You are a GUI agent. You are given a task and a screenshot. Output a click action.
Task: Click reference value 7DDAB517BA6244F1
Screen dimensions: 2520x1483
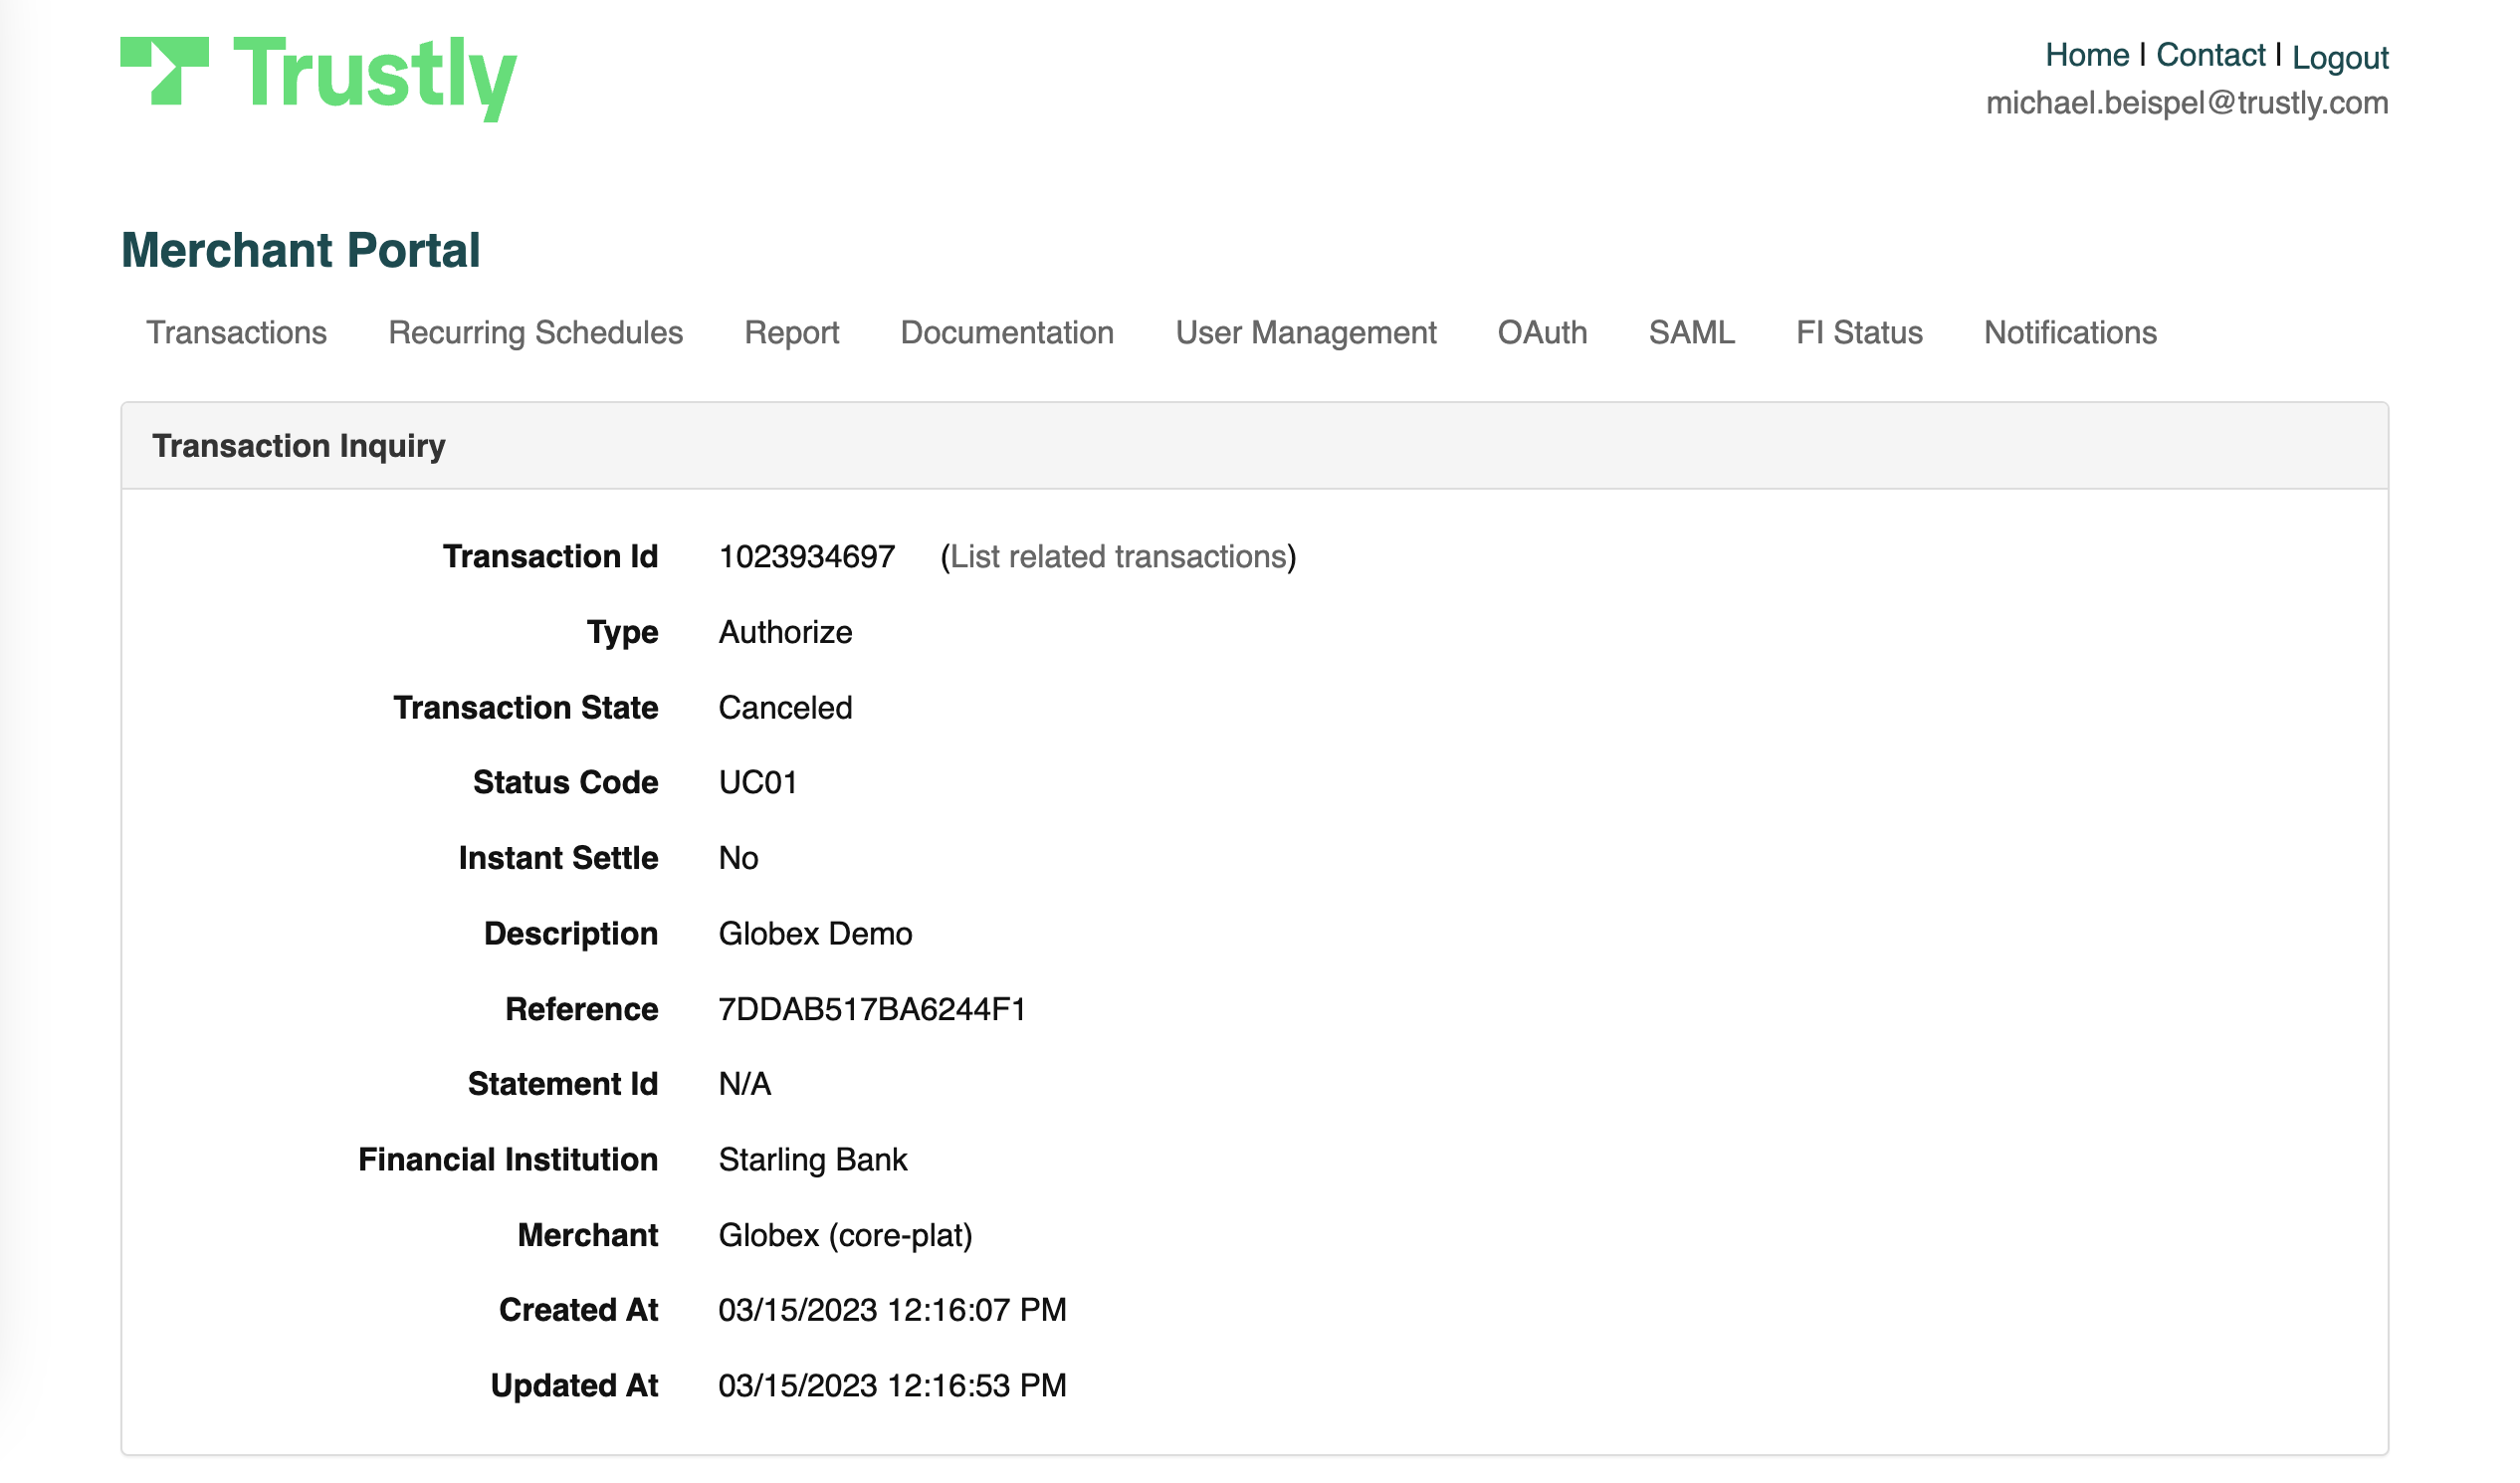point(872,1009)
